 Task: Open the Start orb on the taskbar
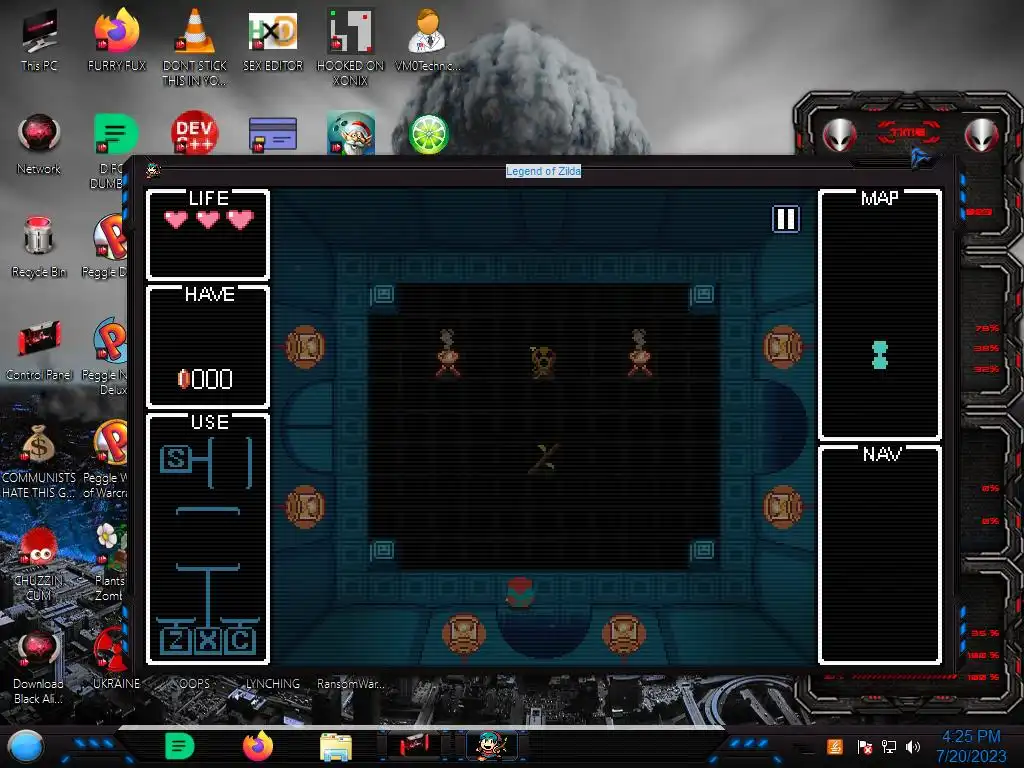(26, 747)
